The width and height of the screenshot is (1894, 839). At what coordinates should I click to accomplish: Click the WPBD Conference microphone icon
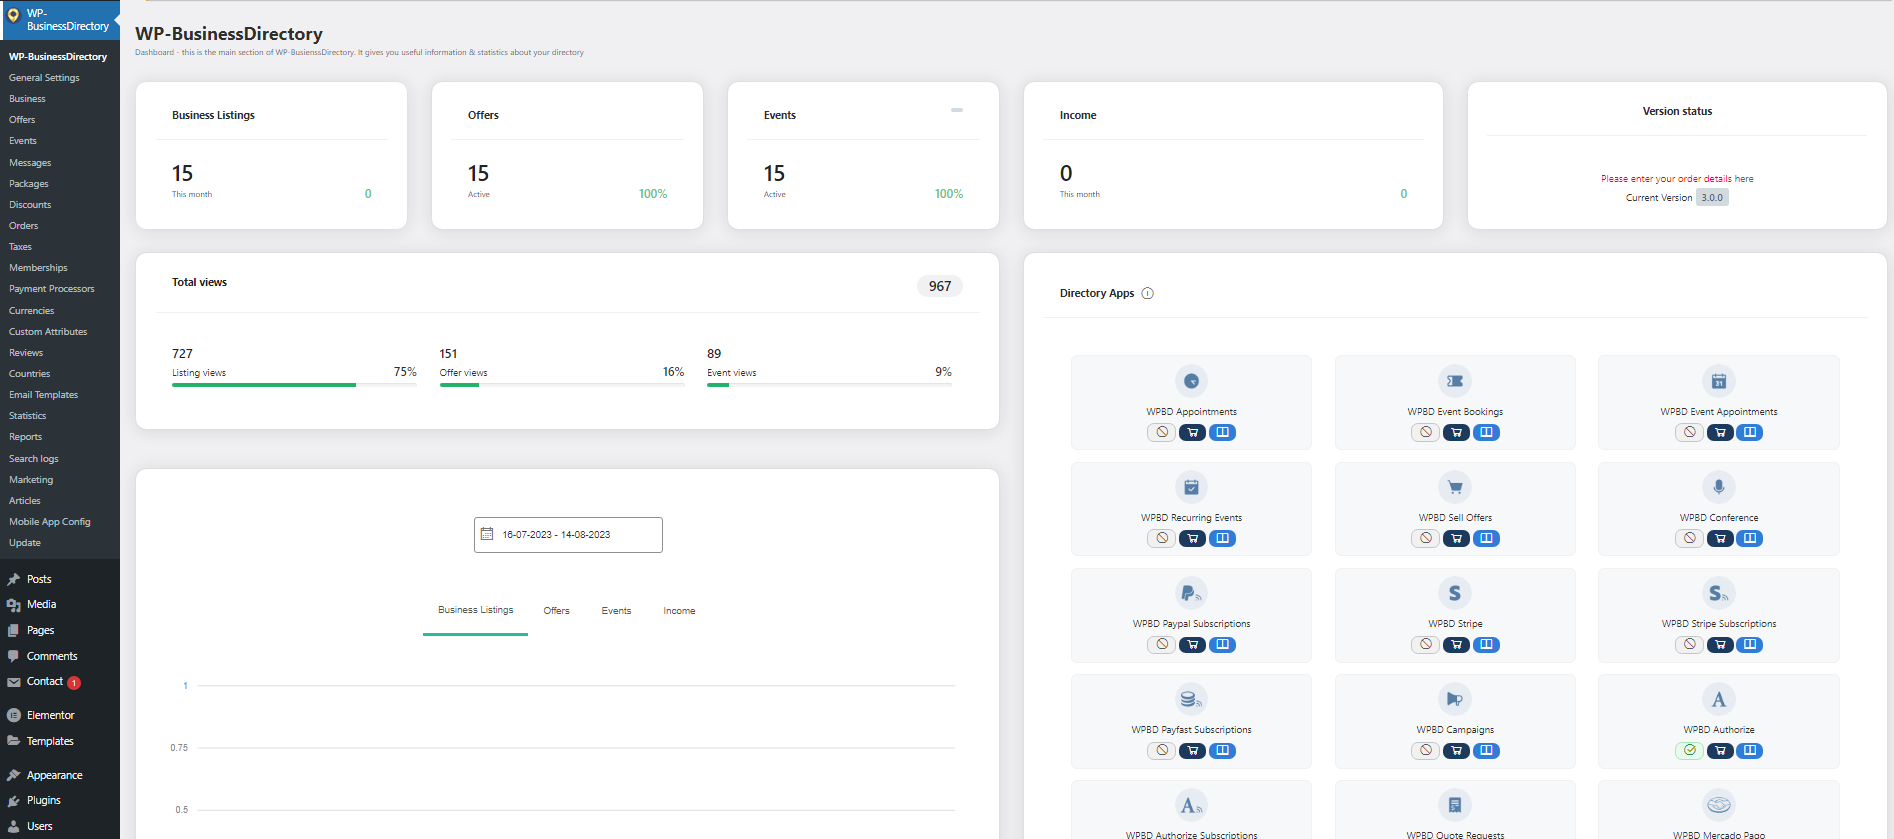click(1719, 487)
